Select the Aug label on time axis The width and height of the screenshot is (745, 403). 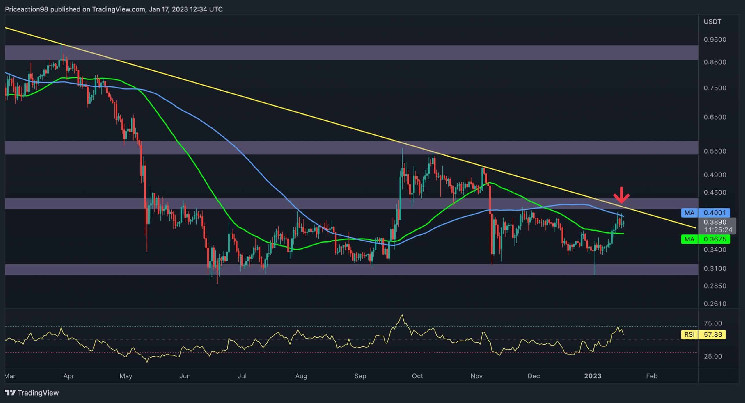point(301,376)
